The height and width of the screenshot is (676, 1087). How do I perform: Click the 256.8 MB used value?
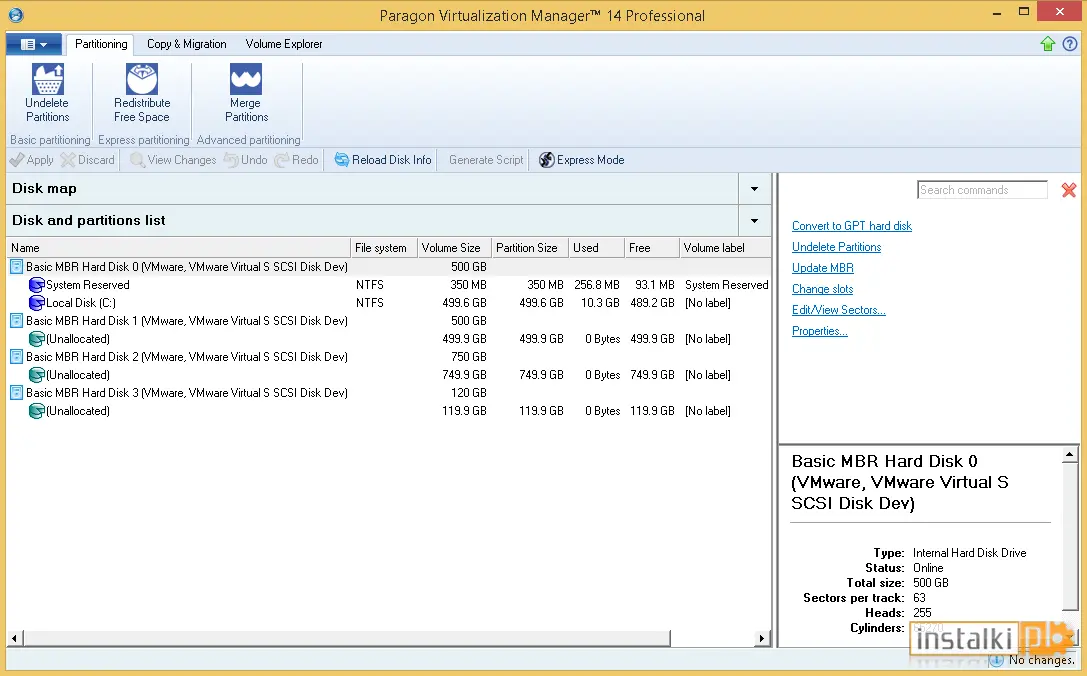597,285
